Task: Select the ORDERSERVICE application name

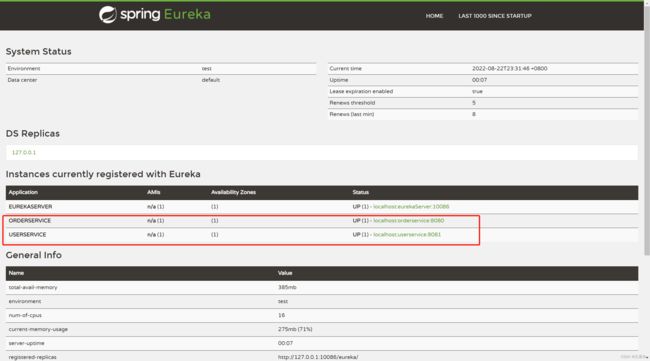Action: pos(29,220)
